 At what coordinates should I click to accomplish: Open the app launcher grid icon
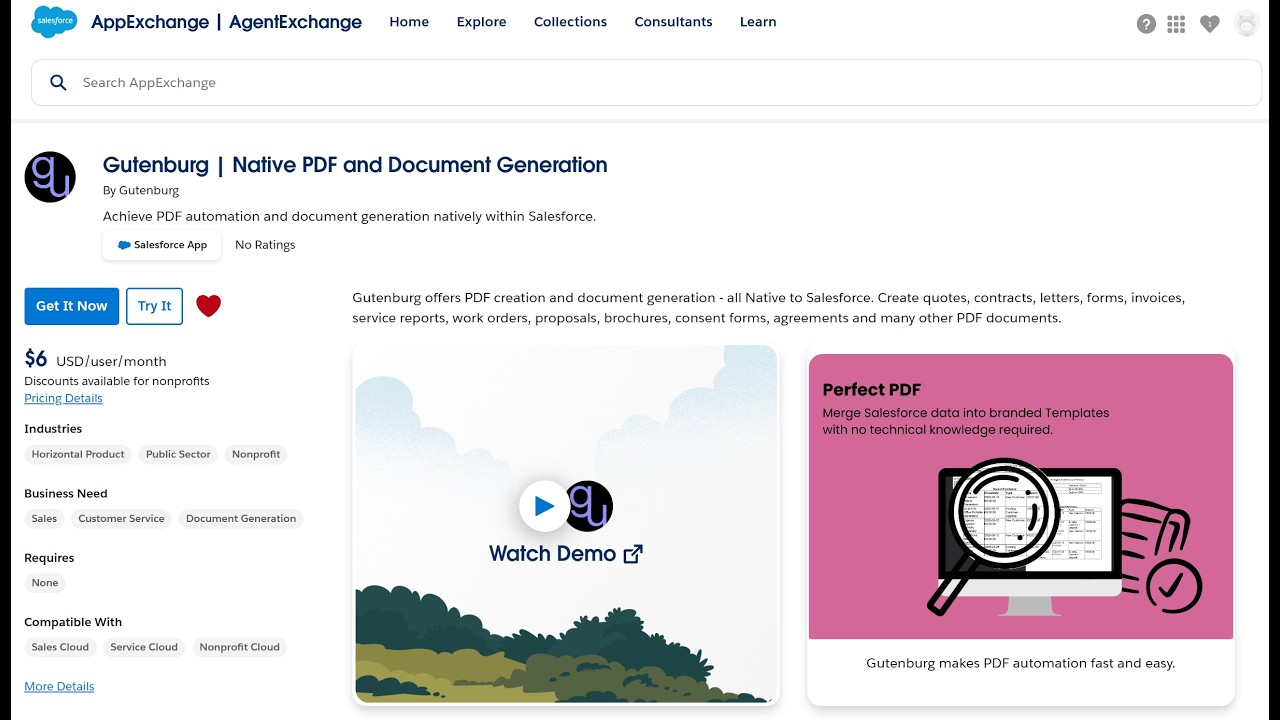click(1176, 24)
